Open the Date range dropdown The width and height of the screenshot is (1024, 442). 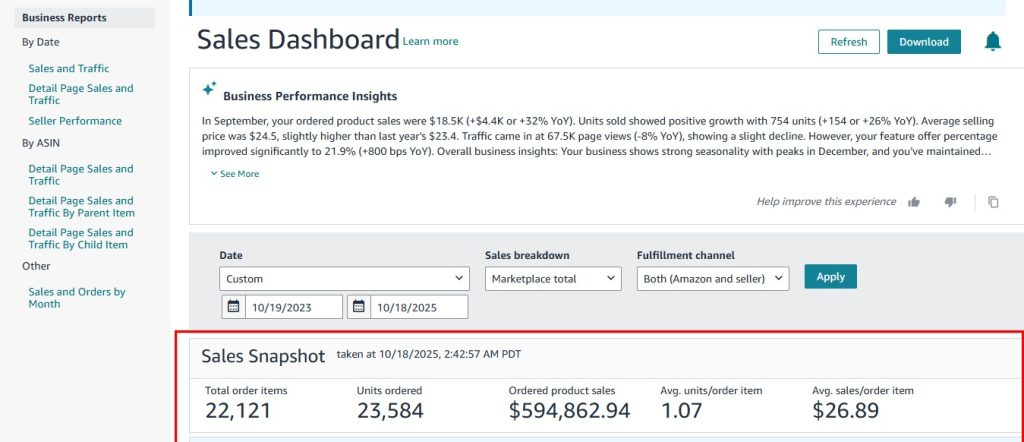pyautogui.click(x=344, y=279)
